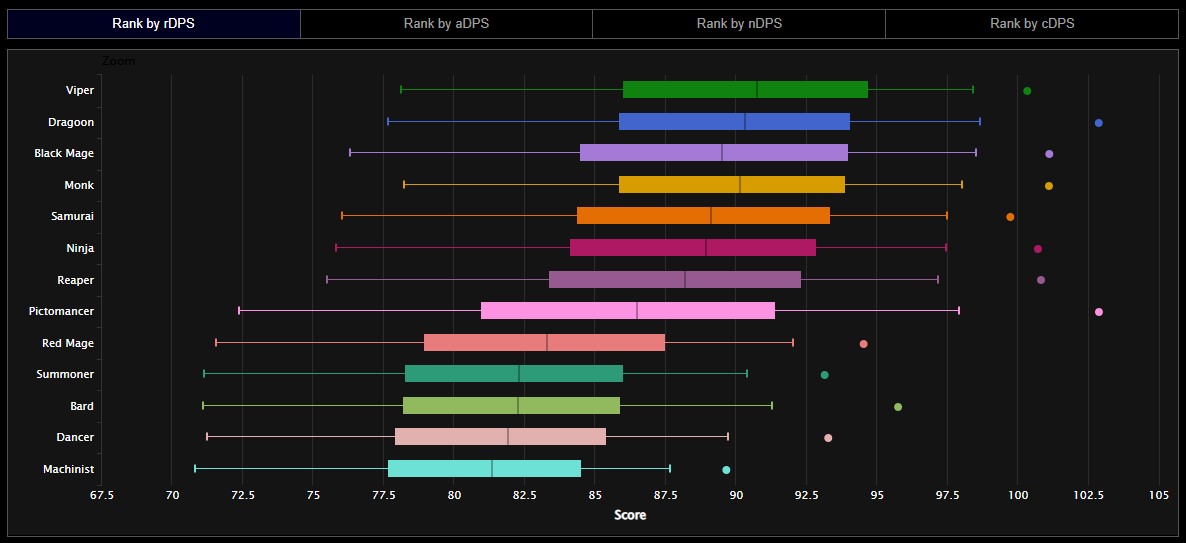Click the Monk job label
Viewport: 1186px width, 543px height.
pyautogui.click(x=79, y=185)
